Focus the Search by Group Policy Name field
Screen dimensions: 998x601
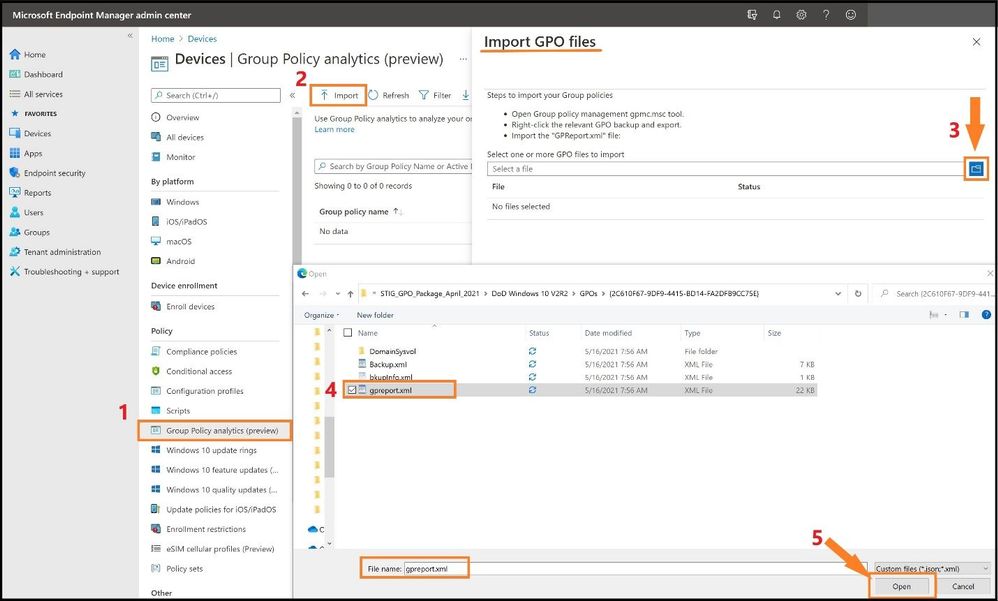point(393,166)
